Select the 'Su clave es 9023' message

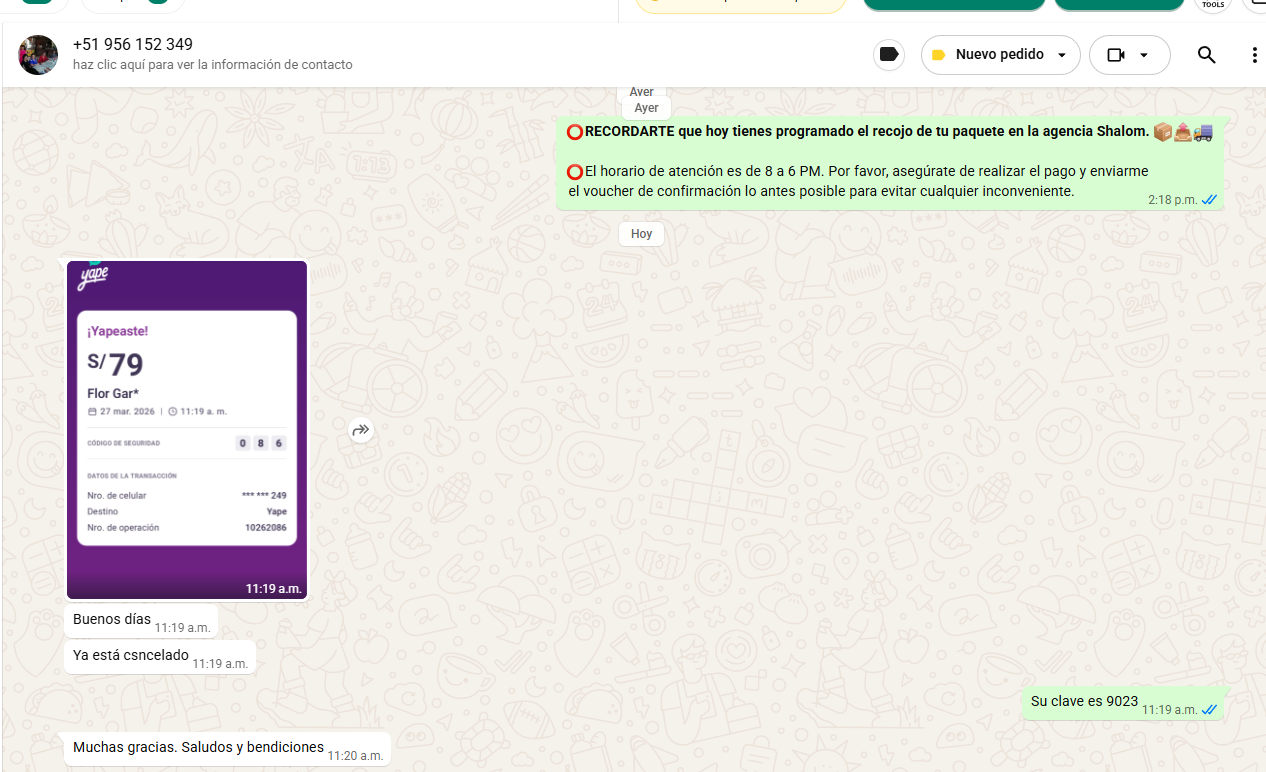pyautogui.click(x=1084, y=702)
